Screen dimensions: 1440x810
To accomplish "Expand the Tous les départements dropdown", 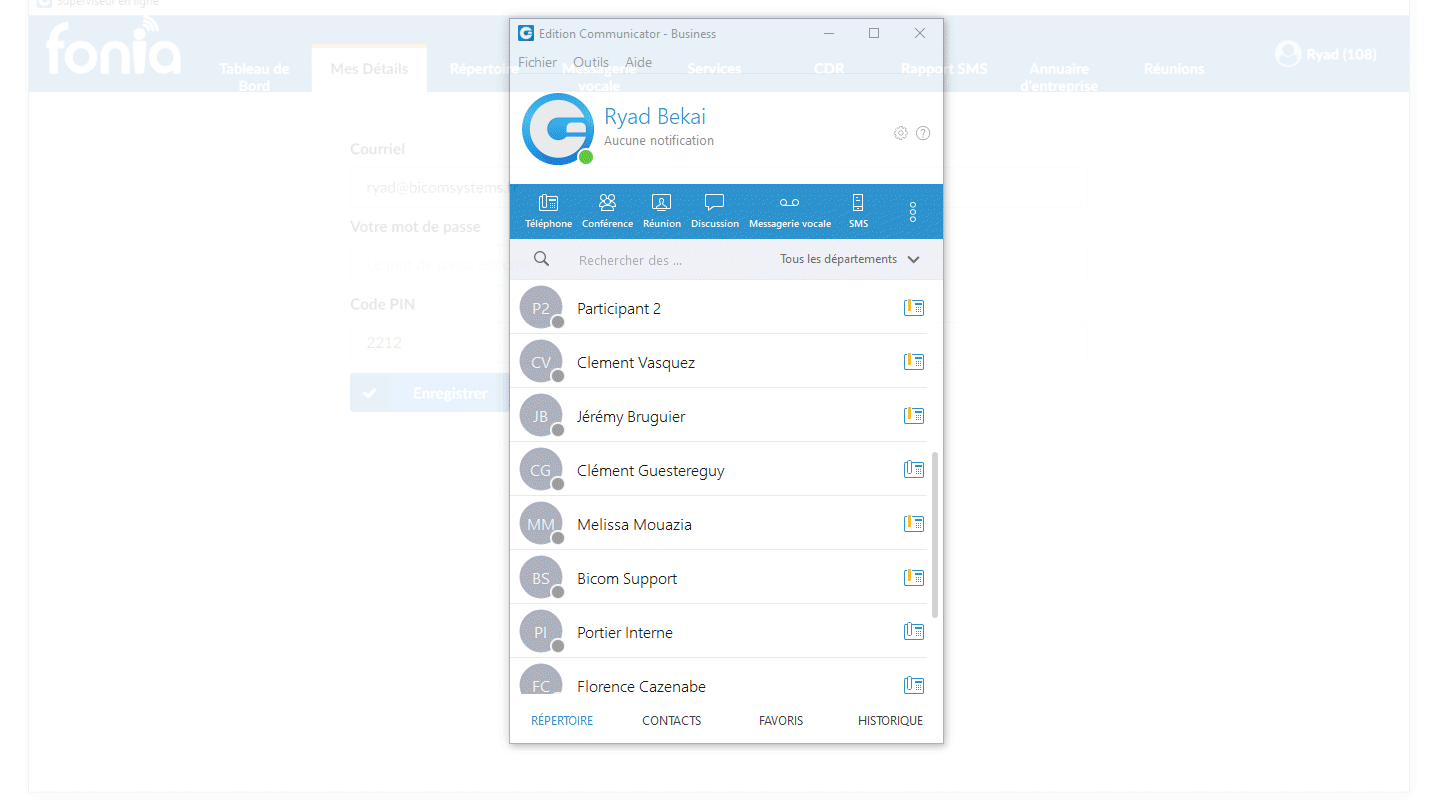I will click(850, 259).
